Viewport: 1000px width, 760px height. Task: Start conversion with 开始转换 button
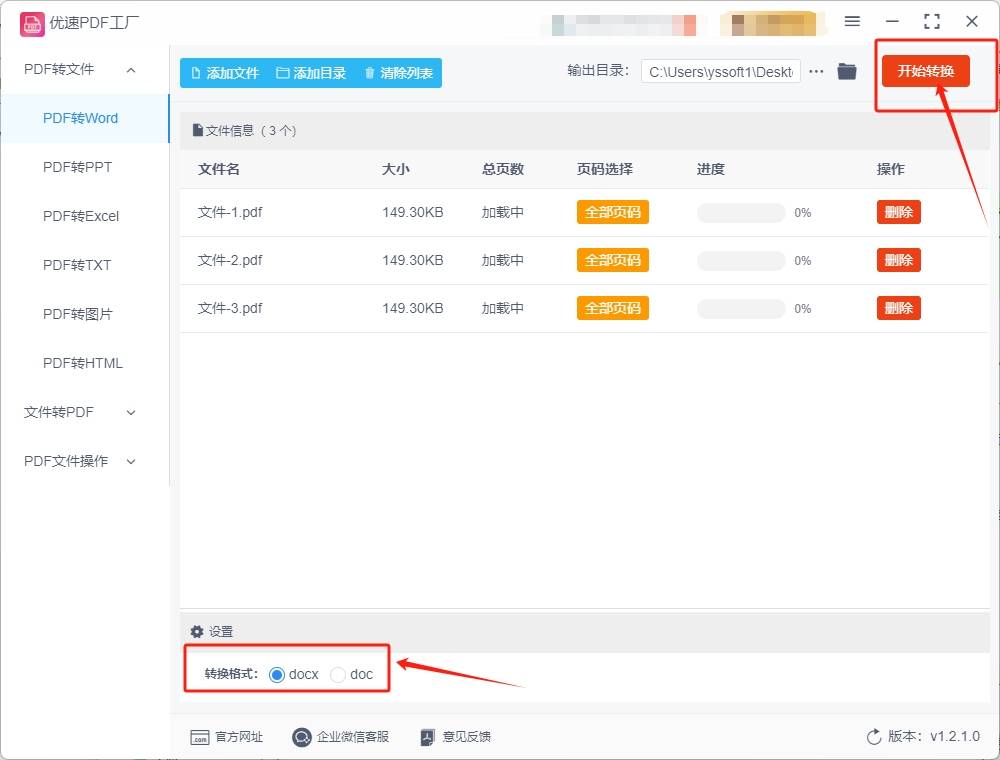point(925,71)
